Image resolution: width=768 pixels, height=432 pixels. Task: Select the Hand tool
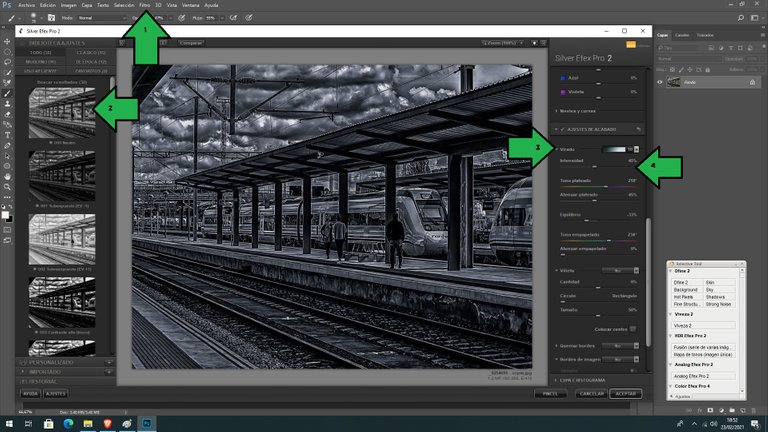(7, 176)
